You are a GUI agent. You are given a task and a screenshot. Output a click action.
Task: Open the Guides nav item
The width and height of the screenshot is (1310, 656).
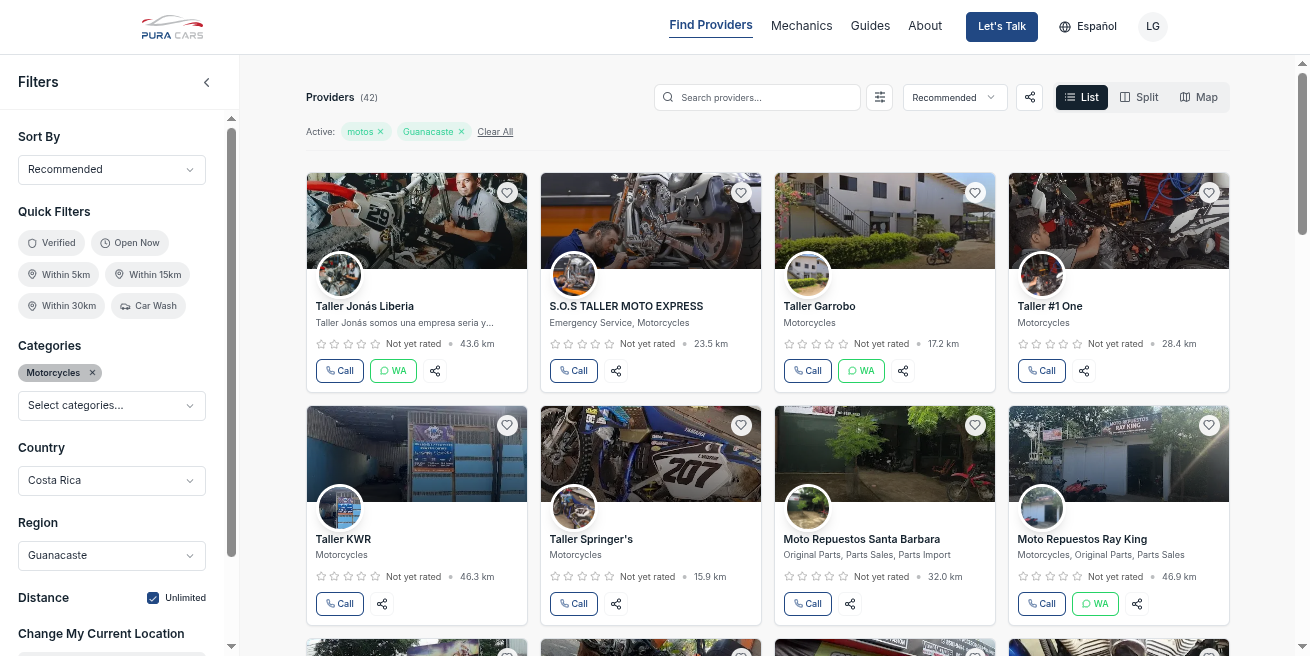click(870, 26)
